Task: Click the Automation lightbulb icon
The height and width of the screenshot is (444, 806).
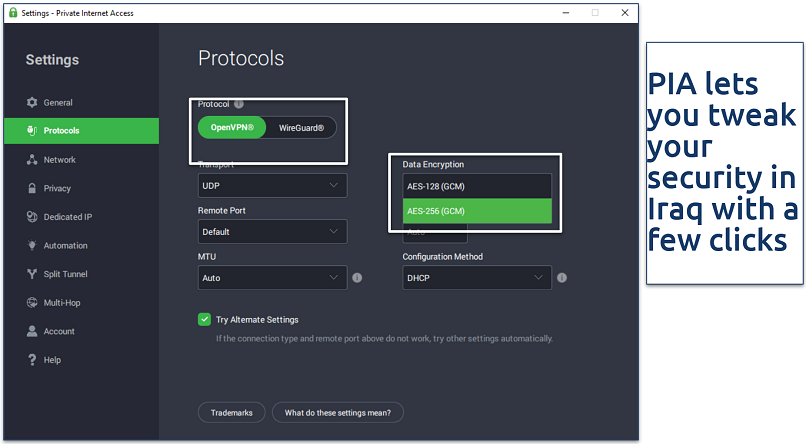Action: point(32,246)
